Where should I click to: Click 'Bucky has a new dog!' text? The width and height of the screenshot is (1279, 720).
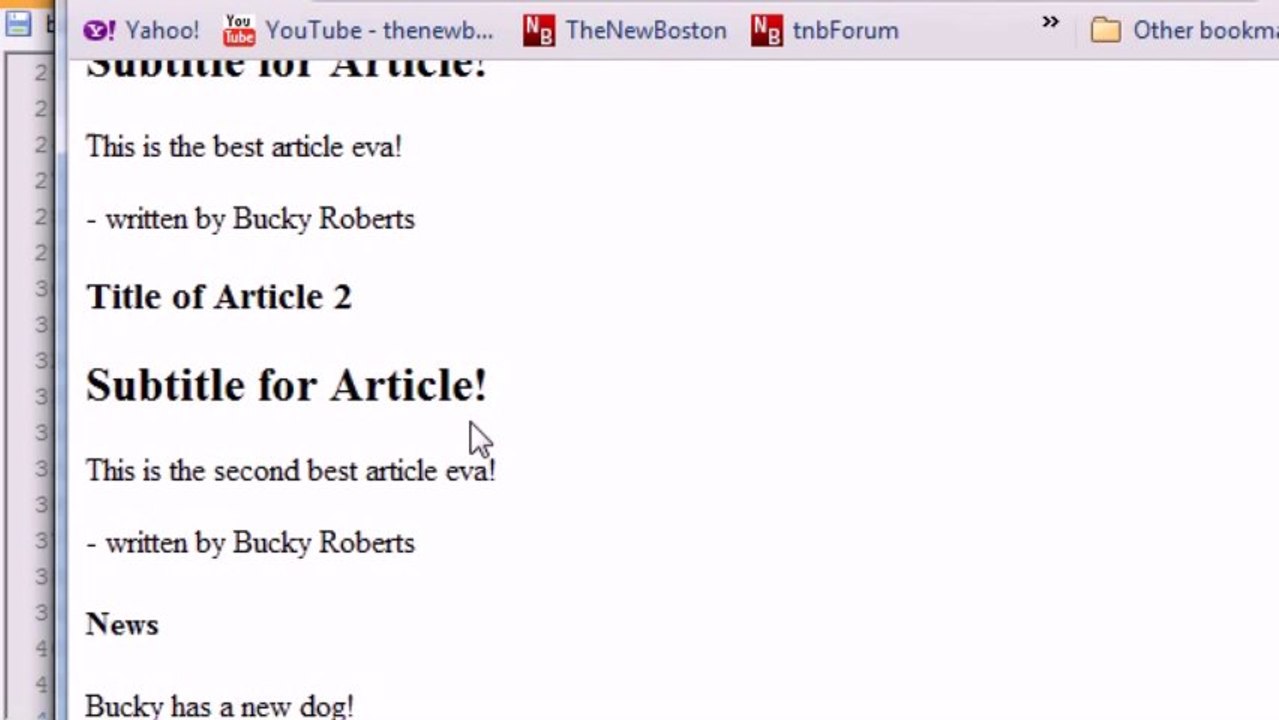[219, 707]
